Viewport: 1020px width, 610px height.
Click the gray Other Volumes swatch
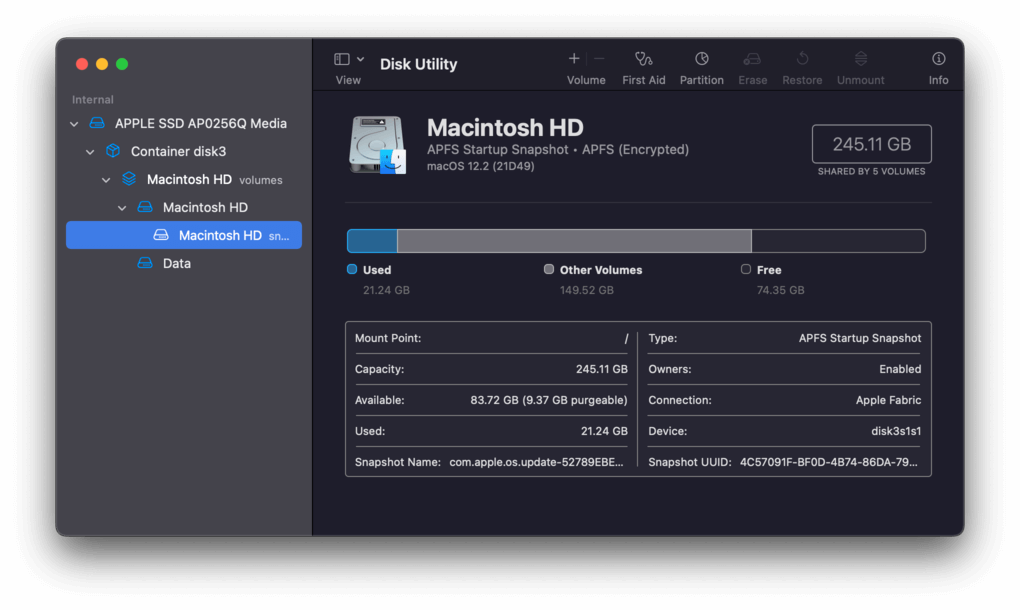[549, 269]
